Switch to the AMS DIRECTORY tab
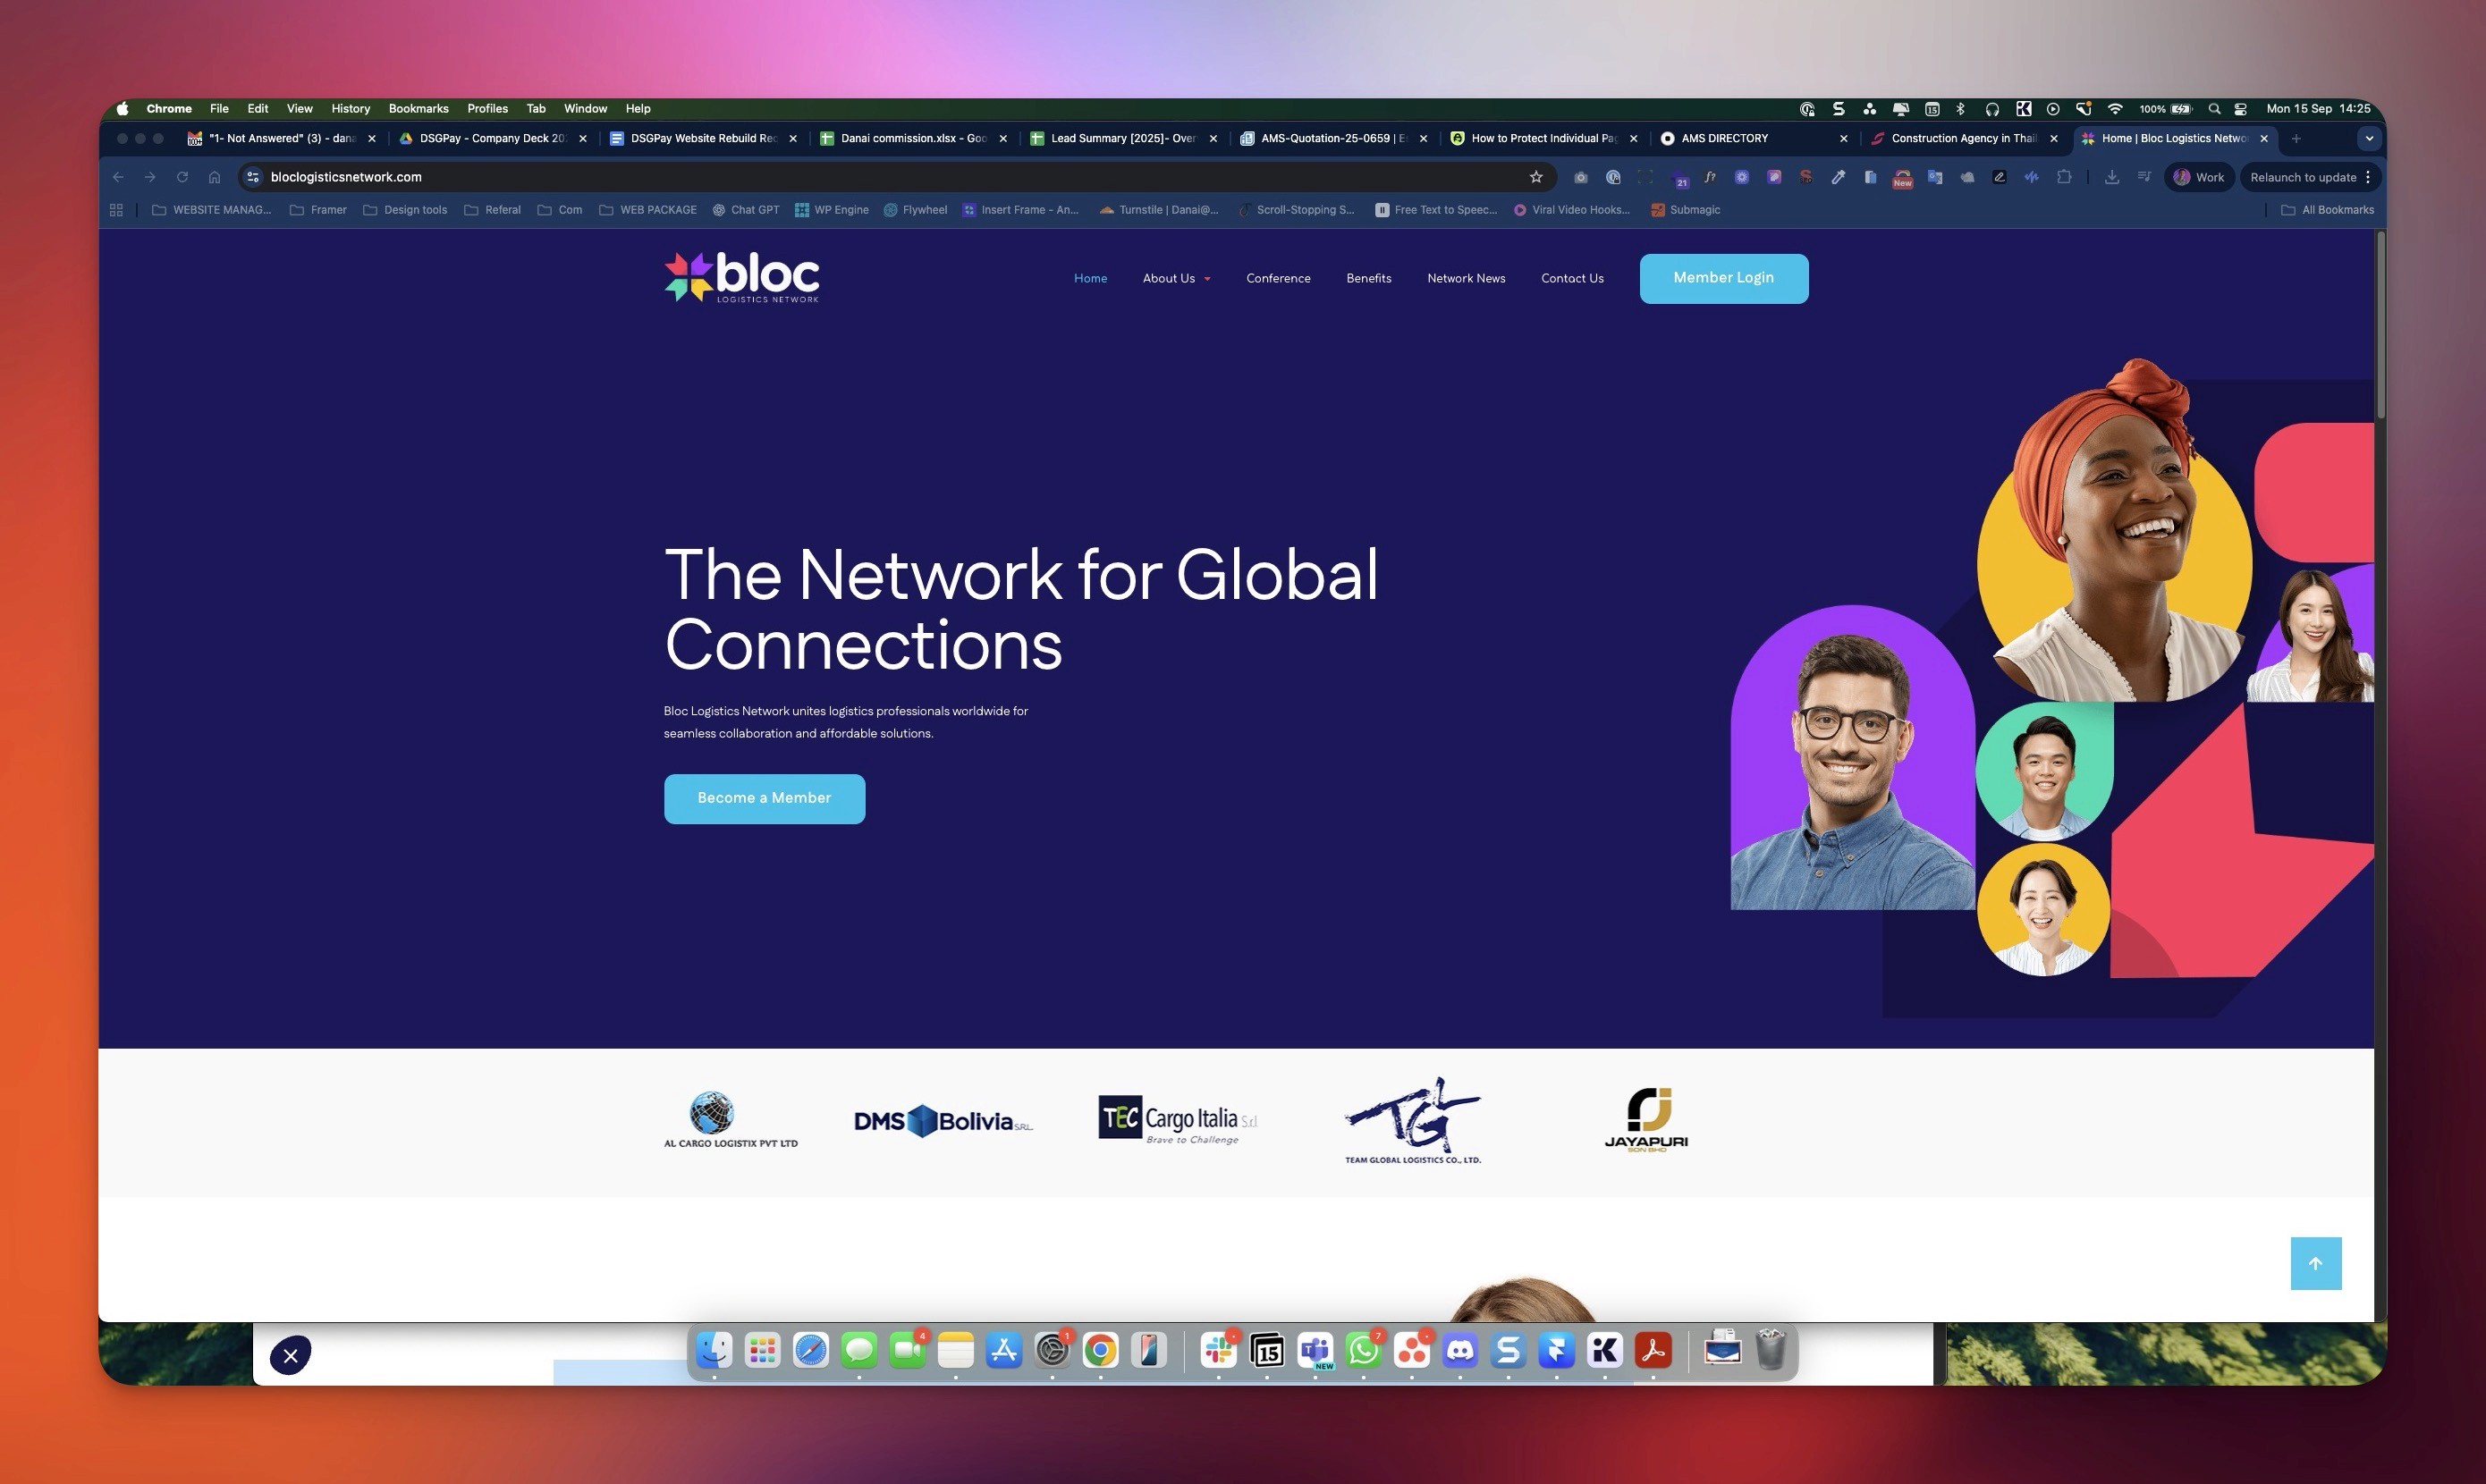Image resolution: width=2486 pixels, height=1484 pixels. (x=1724, y=139)
